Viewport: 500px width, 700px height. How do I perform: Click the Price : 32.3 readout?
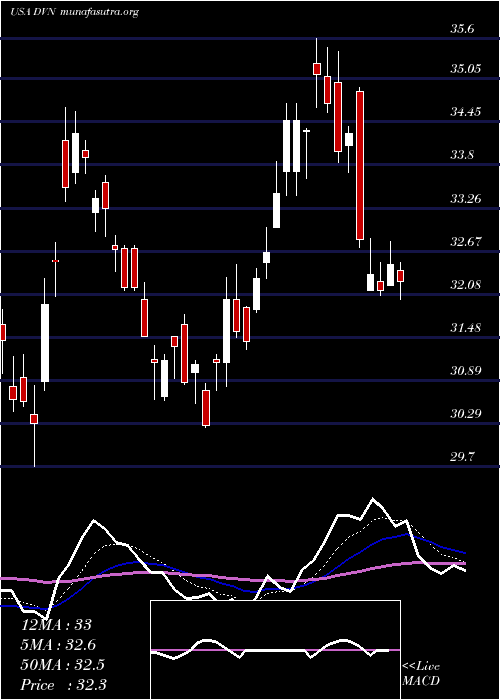coord(64,685)
